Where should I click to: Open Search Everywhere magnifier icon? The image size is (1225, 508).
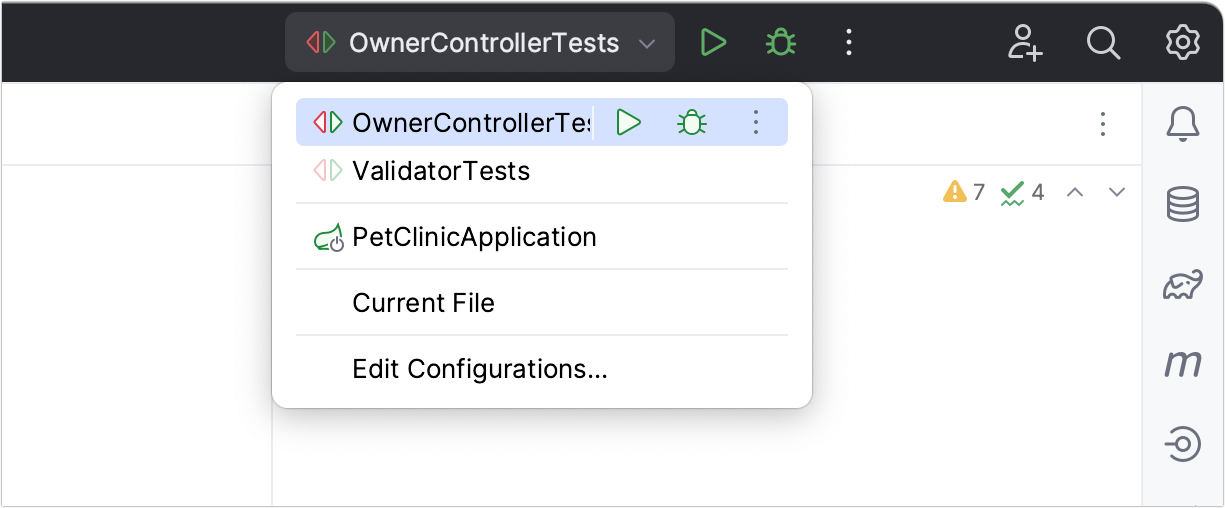pyautogui.click(x=1103, y=43)
